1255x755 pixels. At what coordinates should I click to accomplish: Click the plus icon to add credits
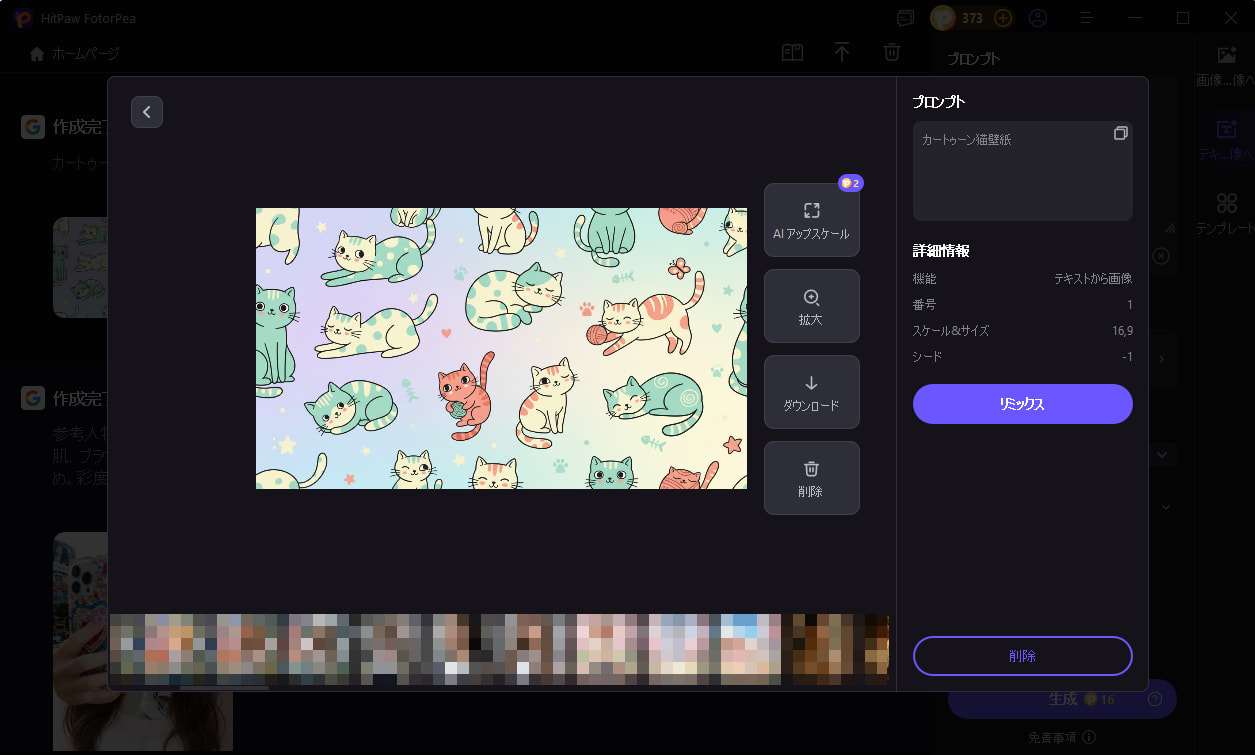(1003, 18)
